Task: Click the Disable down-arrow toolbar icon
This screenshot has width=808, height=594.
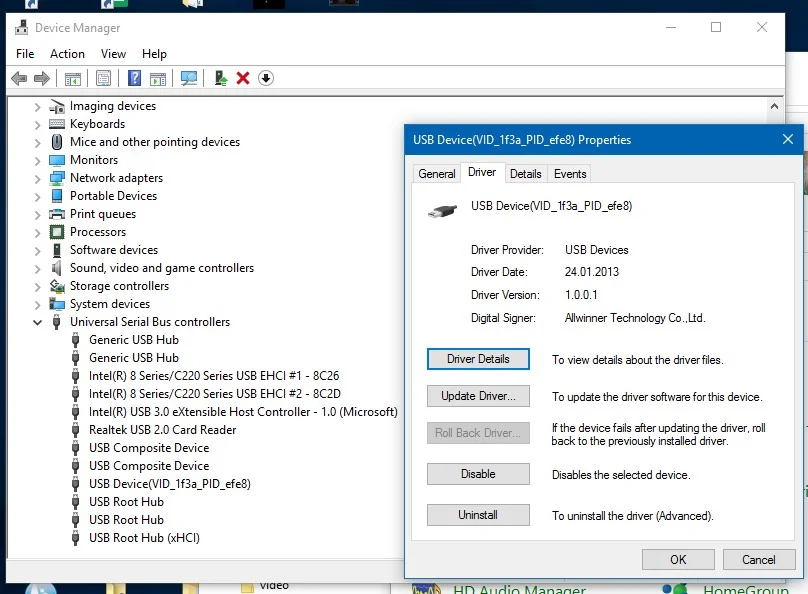Action: pos(266,78)
